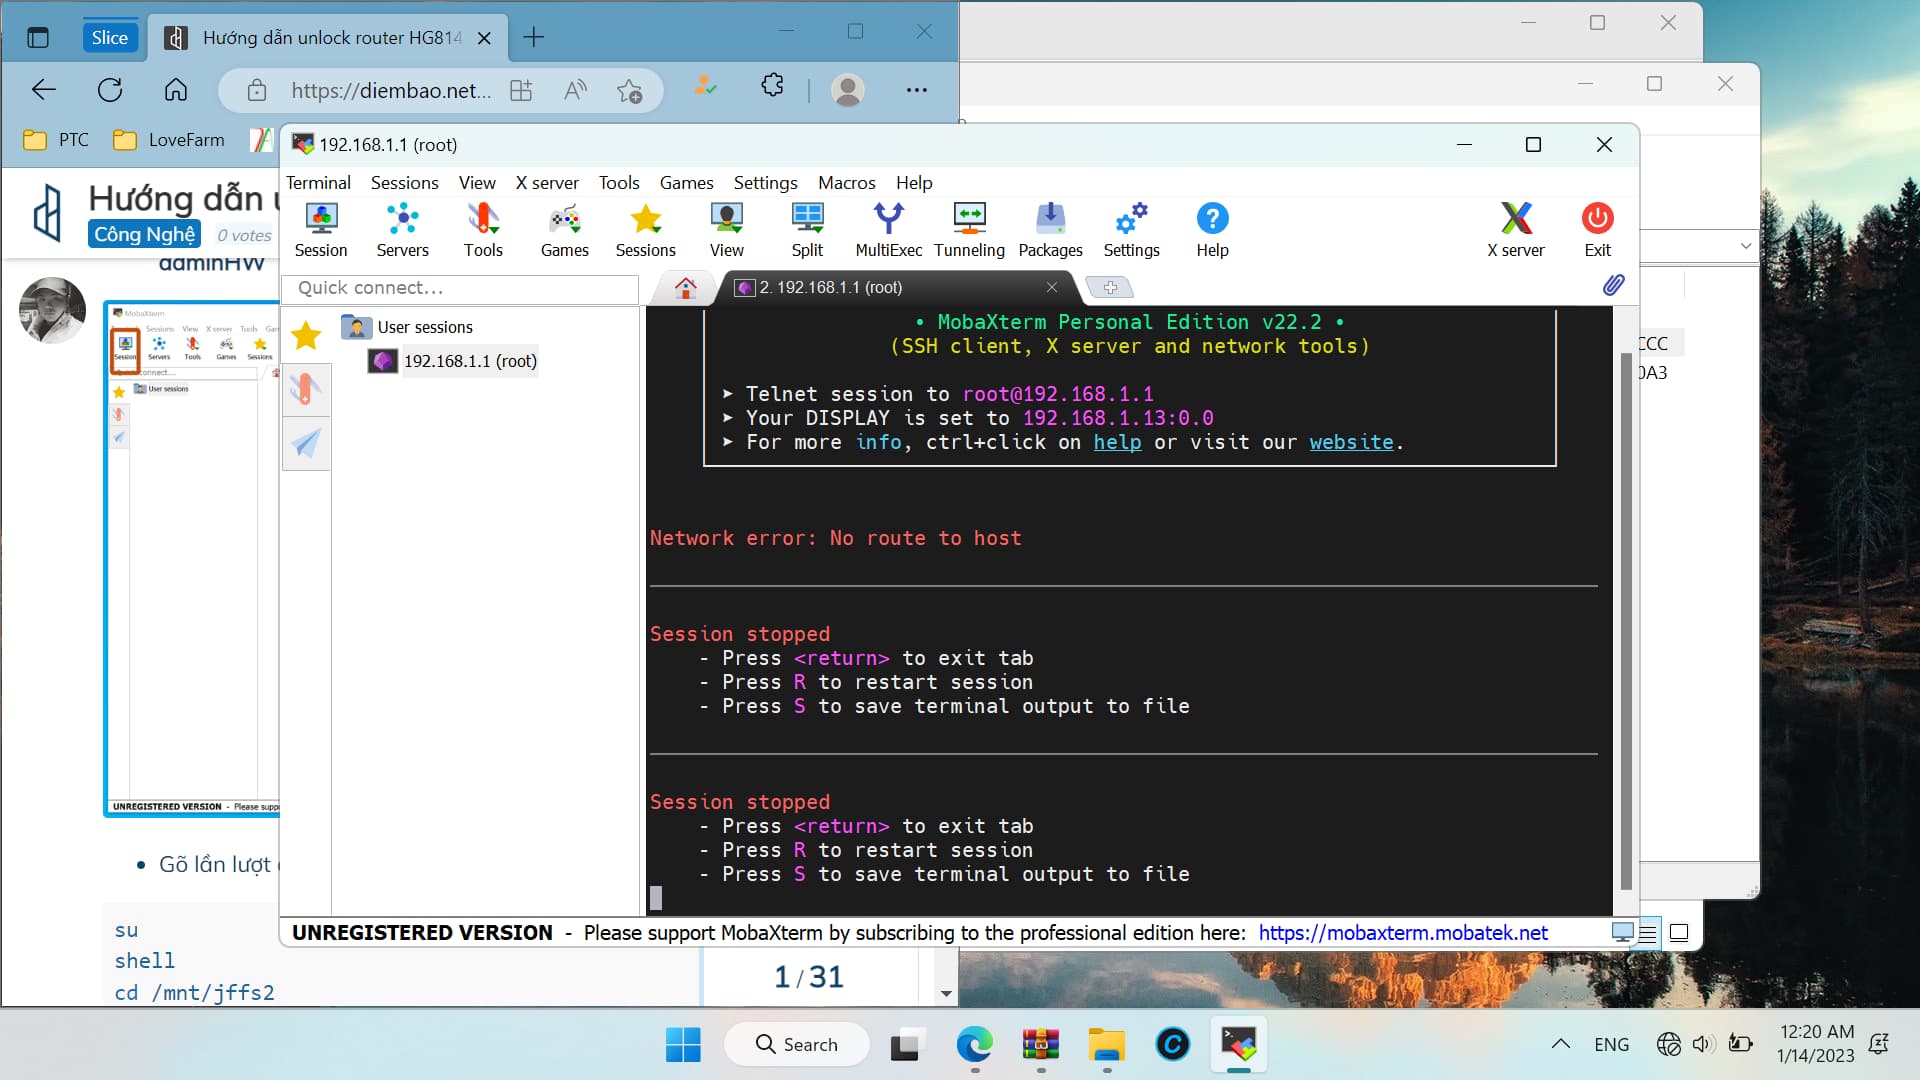This screenshot has height=1080, width=1920.
Task: Open the clock showing 12:20 AM
Action: (1816, 1044)
